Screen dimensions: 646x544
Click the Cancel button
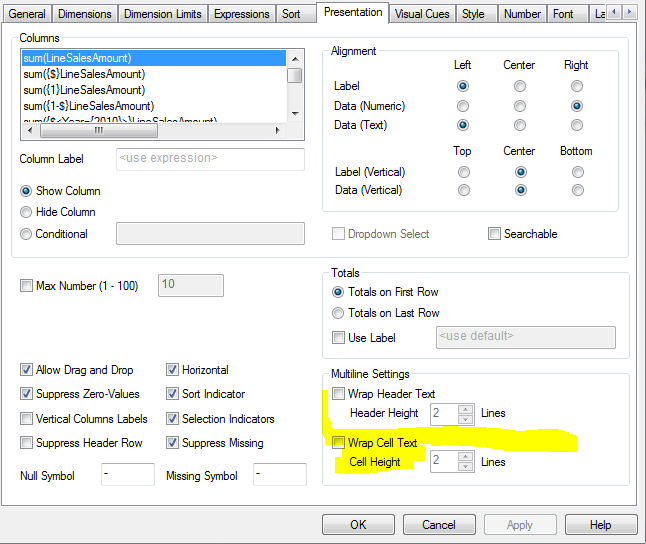tap(439, 525)
